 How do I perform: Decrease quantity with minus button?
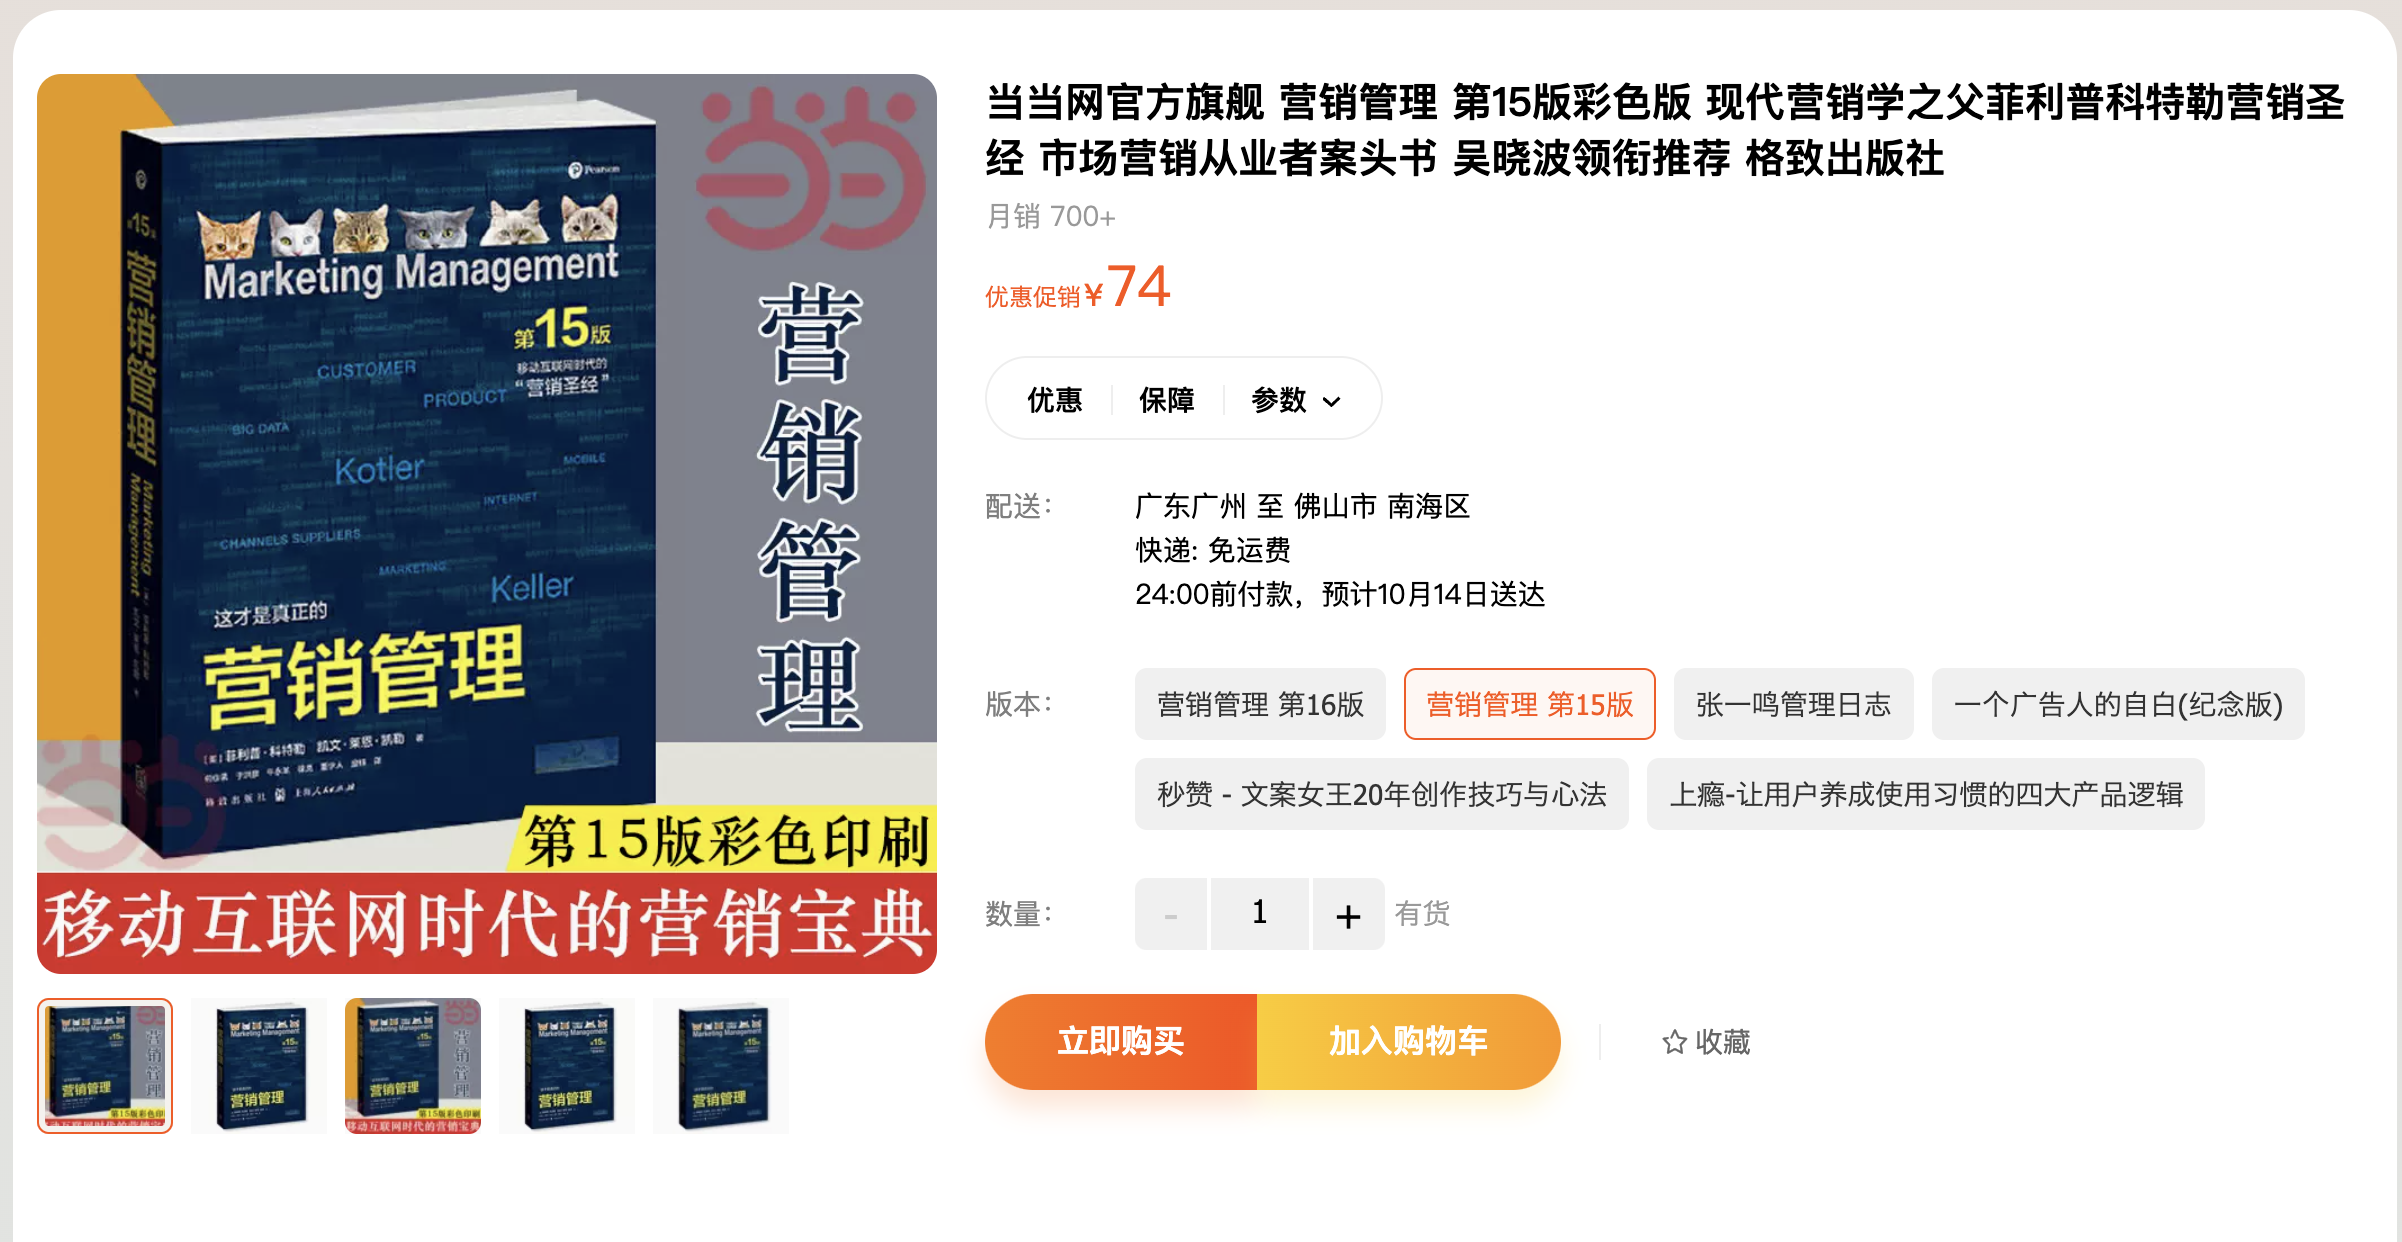tap(1171, 914)
